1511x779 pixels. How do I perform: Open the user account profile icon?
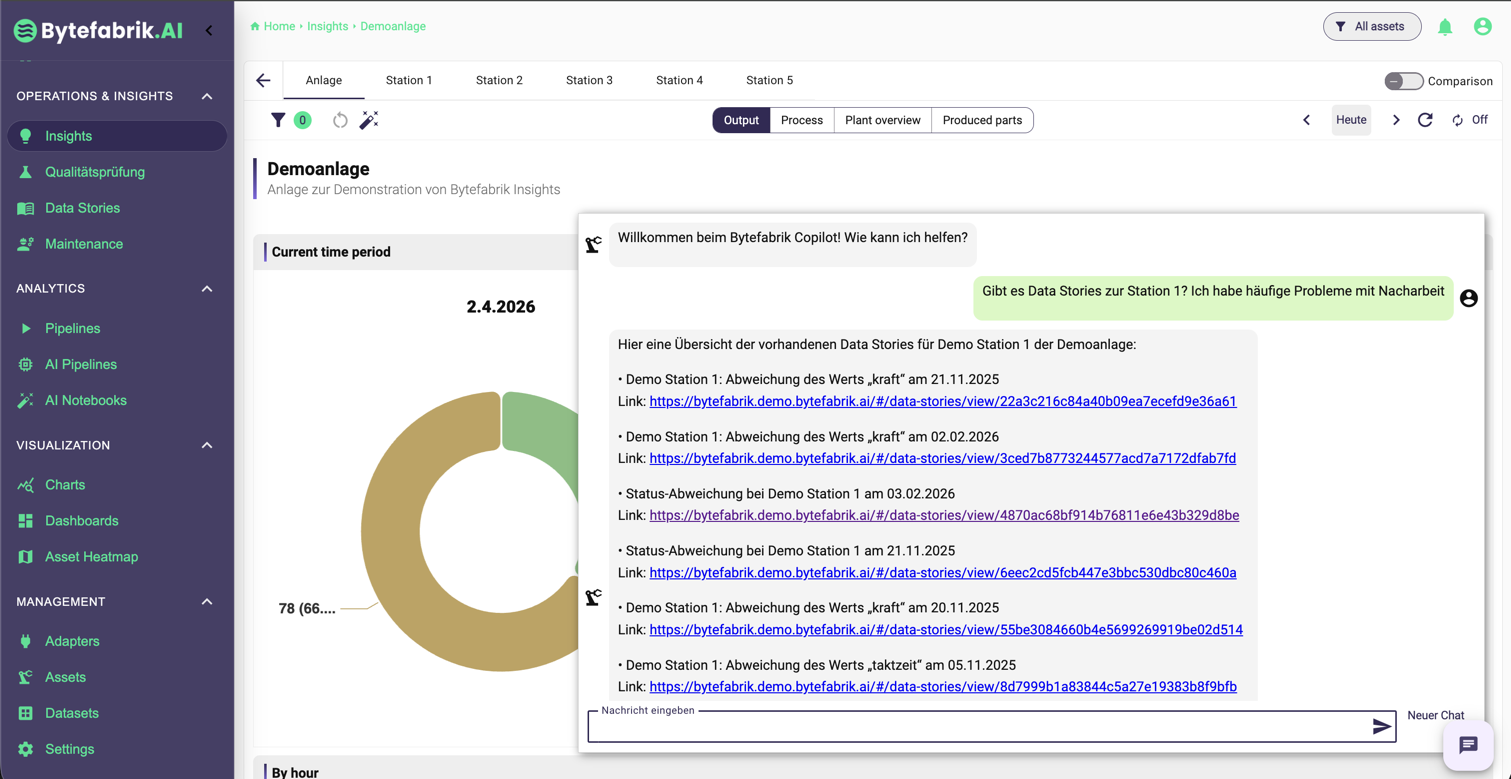(1482, 27)
